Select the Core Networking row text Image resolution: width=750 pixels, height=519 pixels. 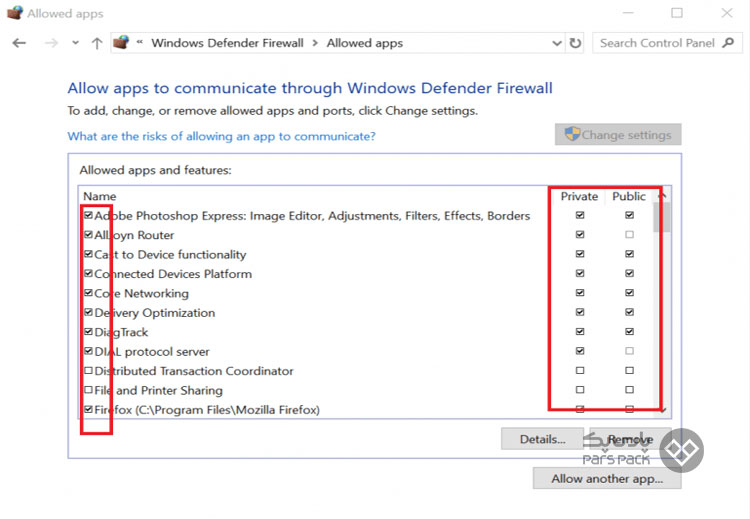click(142, 293)
